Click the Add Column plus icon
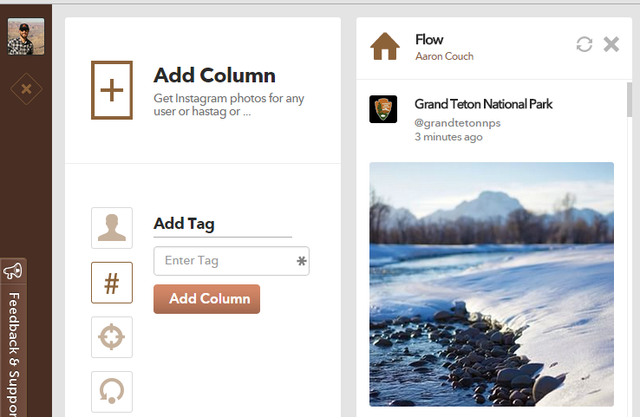This screenshot has width=640, height=417. click(x=112, y=90)
